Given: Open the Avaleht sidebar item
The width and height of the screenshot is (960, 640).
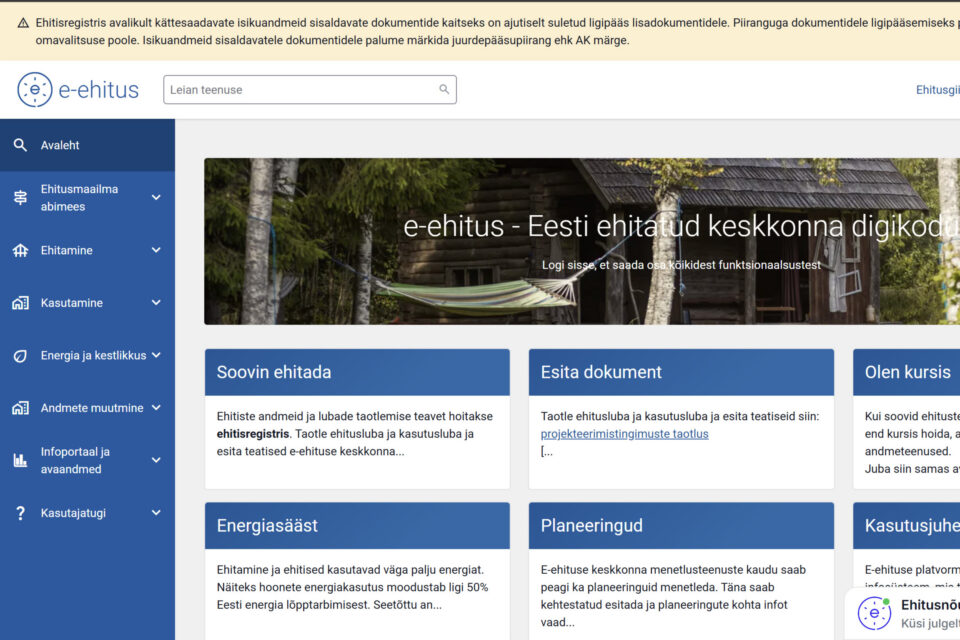Looking at the screenshot, I should tap(87, 145).
